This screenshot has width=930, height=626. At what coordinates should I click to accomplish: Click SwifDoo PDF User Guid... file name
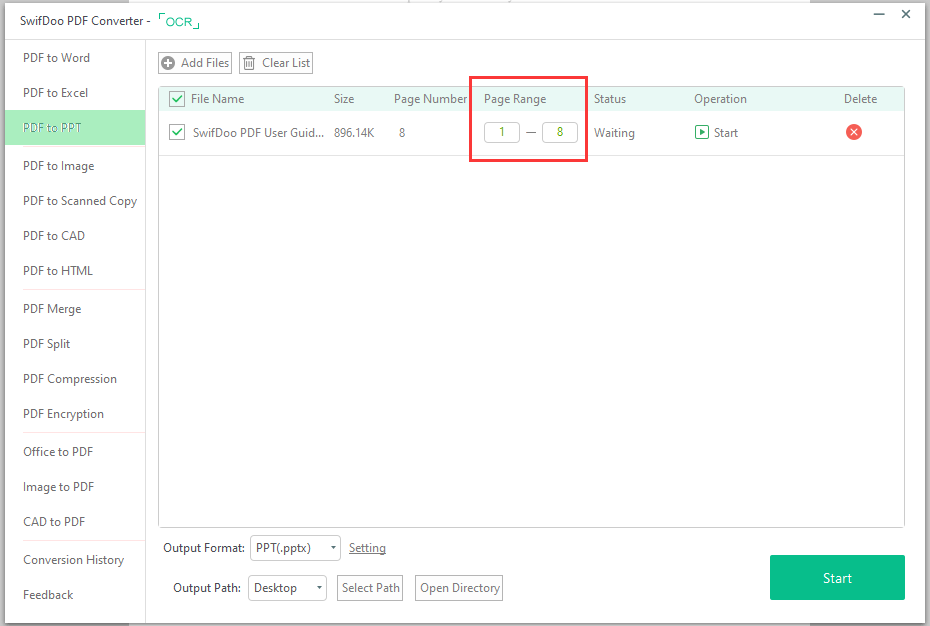(x=258, y=132)
